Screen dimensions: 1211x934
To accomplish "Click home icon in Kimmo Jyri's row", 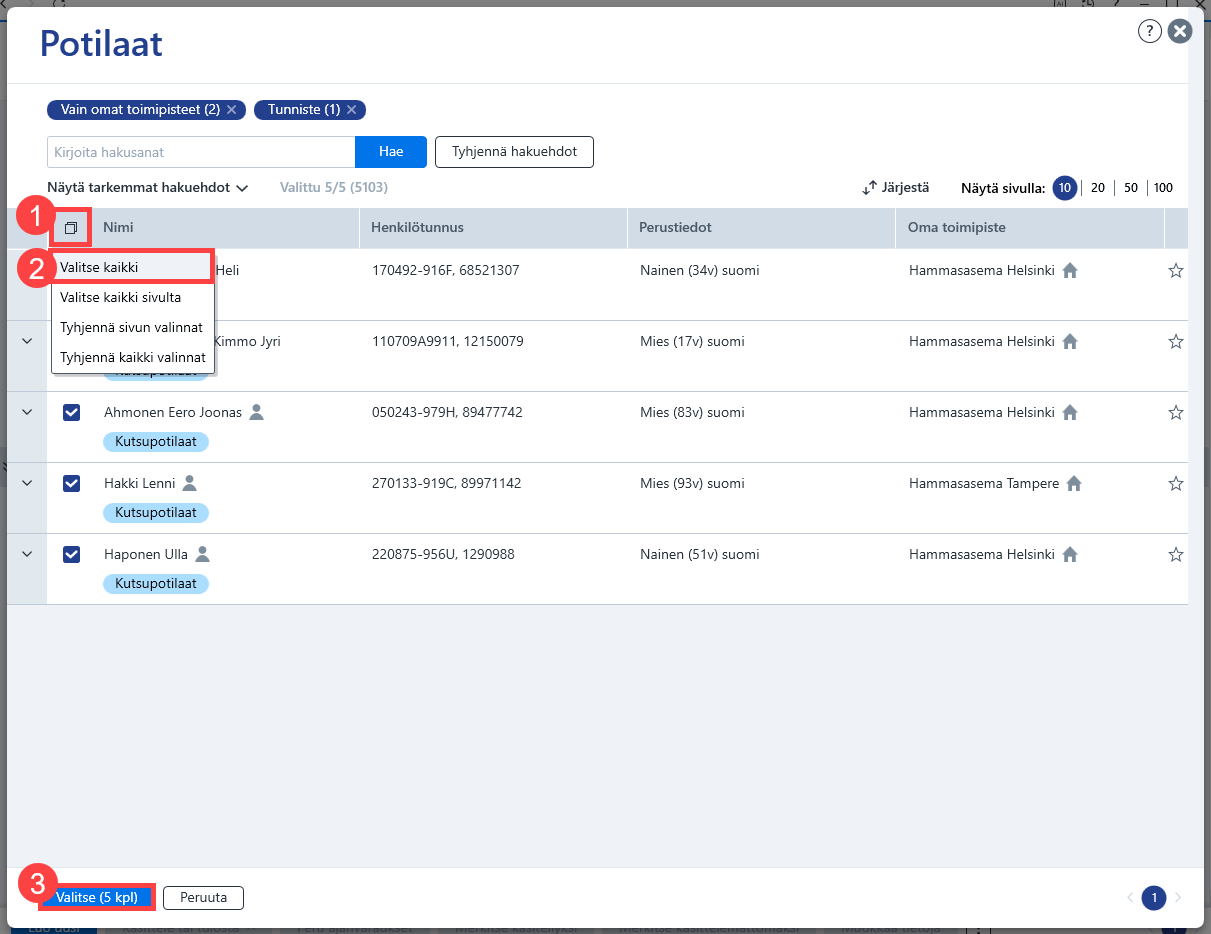I will (x=1070, y=341).
